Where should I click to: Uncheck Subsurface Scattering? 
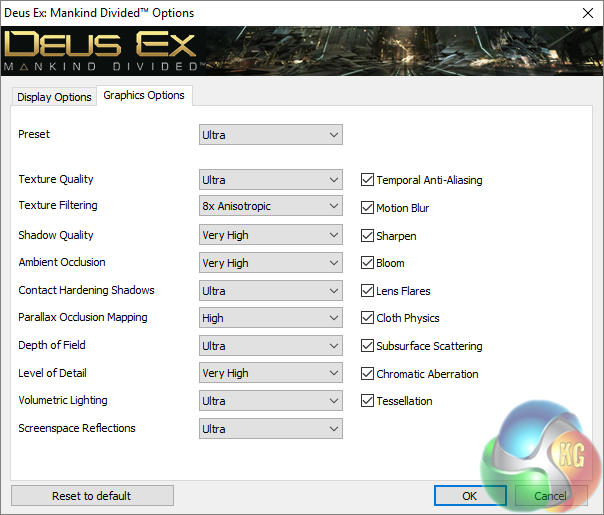367,346
